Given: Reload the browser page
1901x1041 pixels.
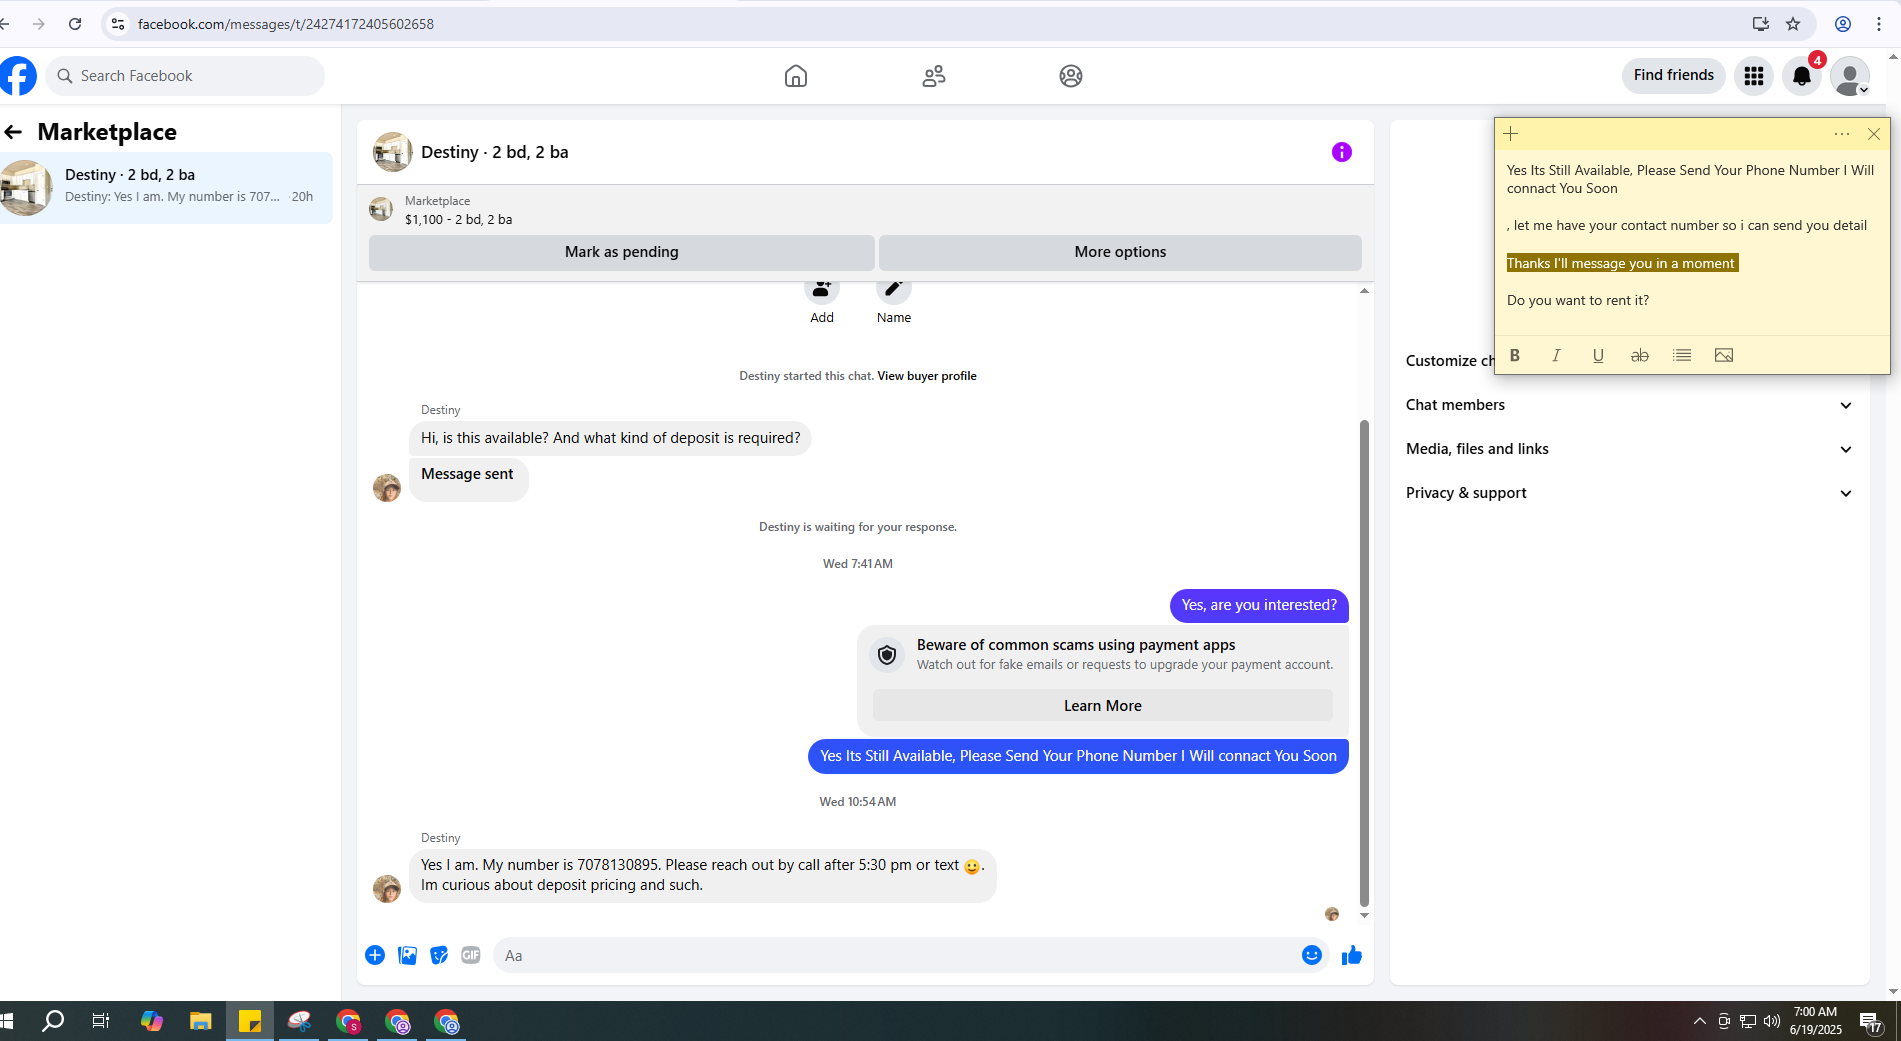Looking at the screenshot, I should point(75,24).
